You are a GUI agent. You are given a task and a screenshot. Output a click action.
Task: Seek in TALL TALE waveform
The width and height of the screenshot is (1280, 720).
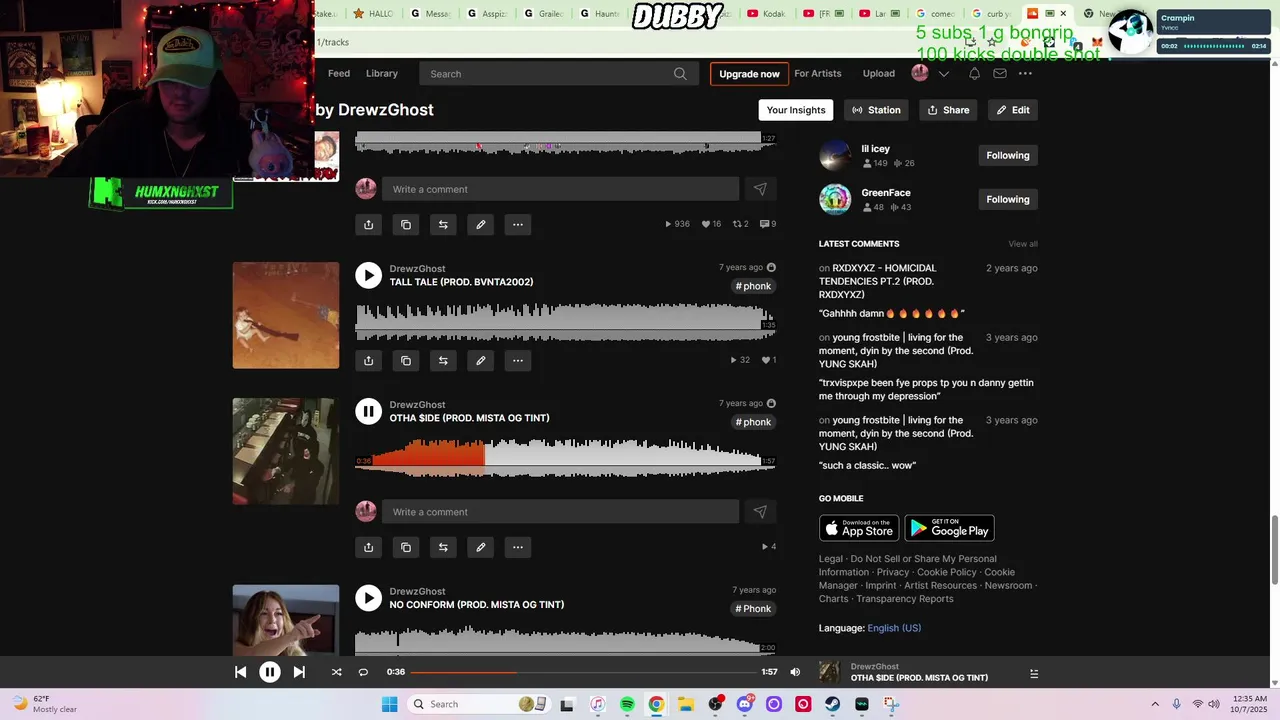click(x=565, y=321)
